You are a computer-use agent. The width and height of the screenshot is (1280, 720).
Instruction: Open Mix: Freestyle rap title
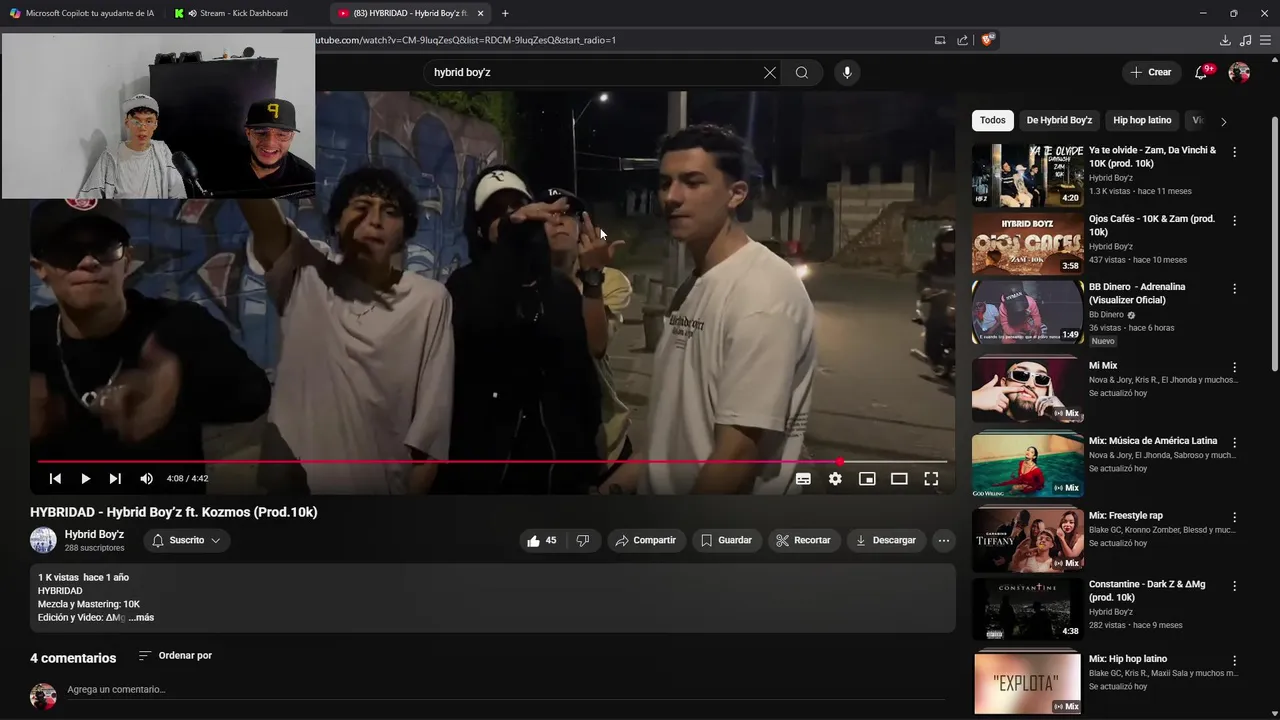point(1126,516)
